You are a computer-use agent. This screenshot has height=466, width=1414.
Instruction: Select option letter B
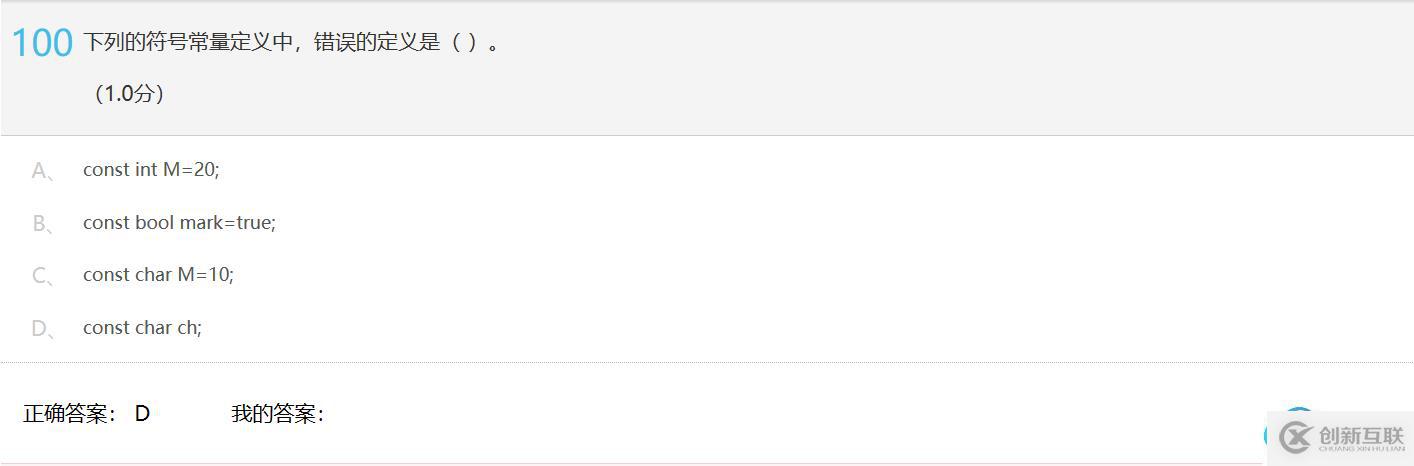coord(41,224)
